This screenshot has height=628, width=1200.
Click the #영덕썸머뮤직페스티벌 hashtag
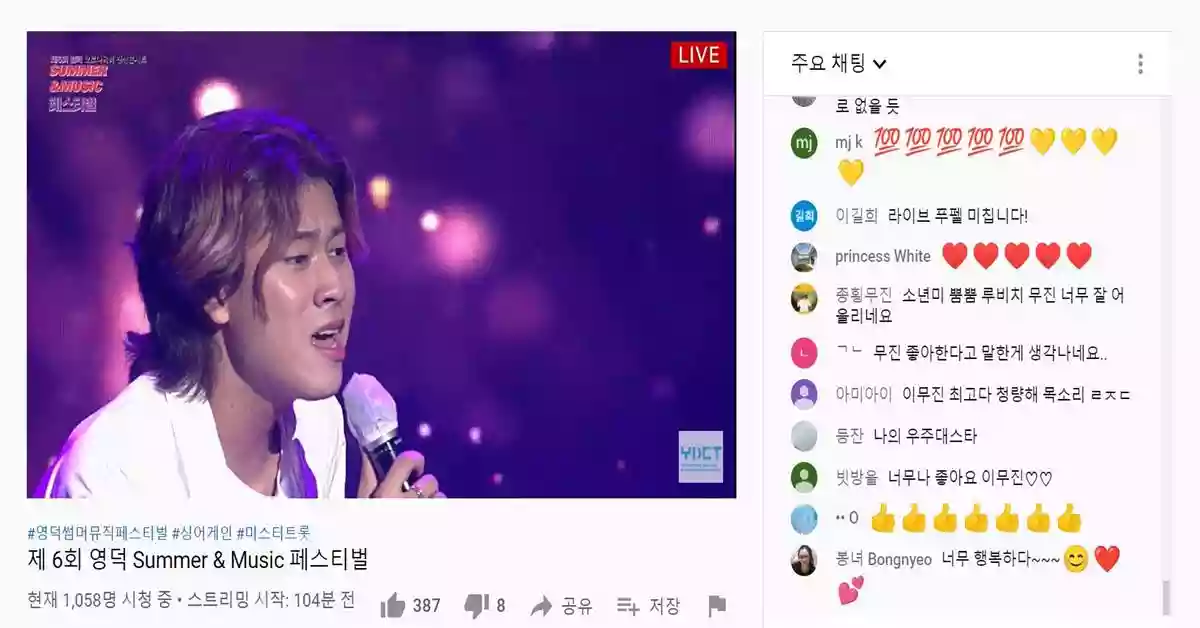97,533
